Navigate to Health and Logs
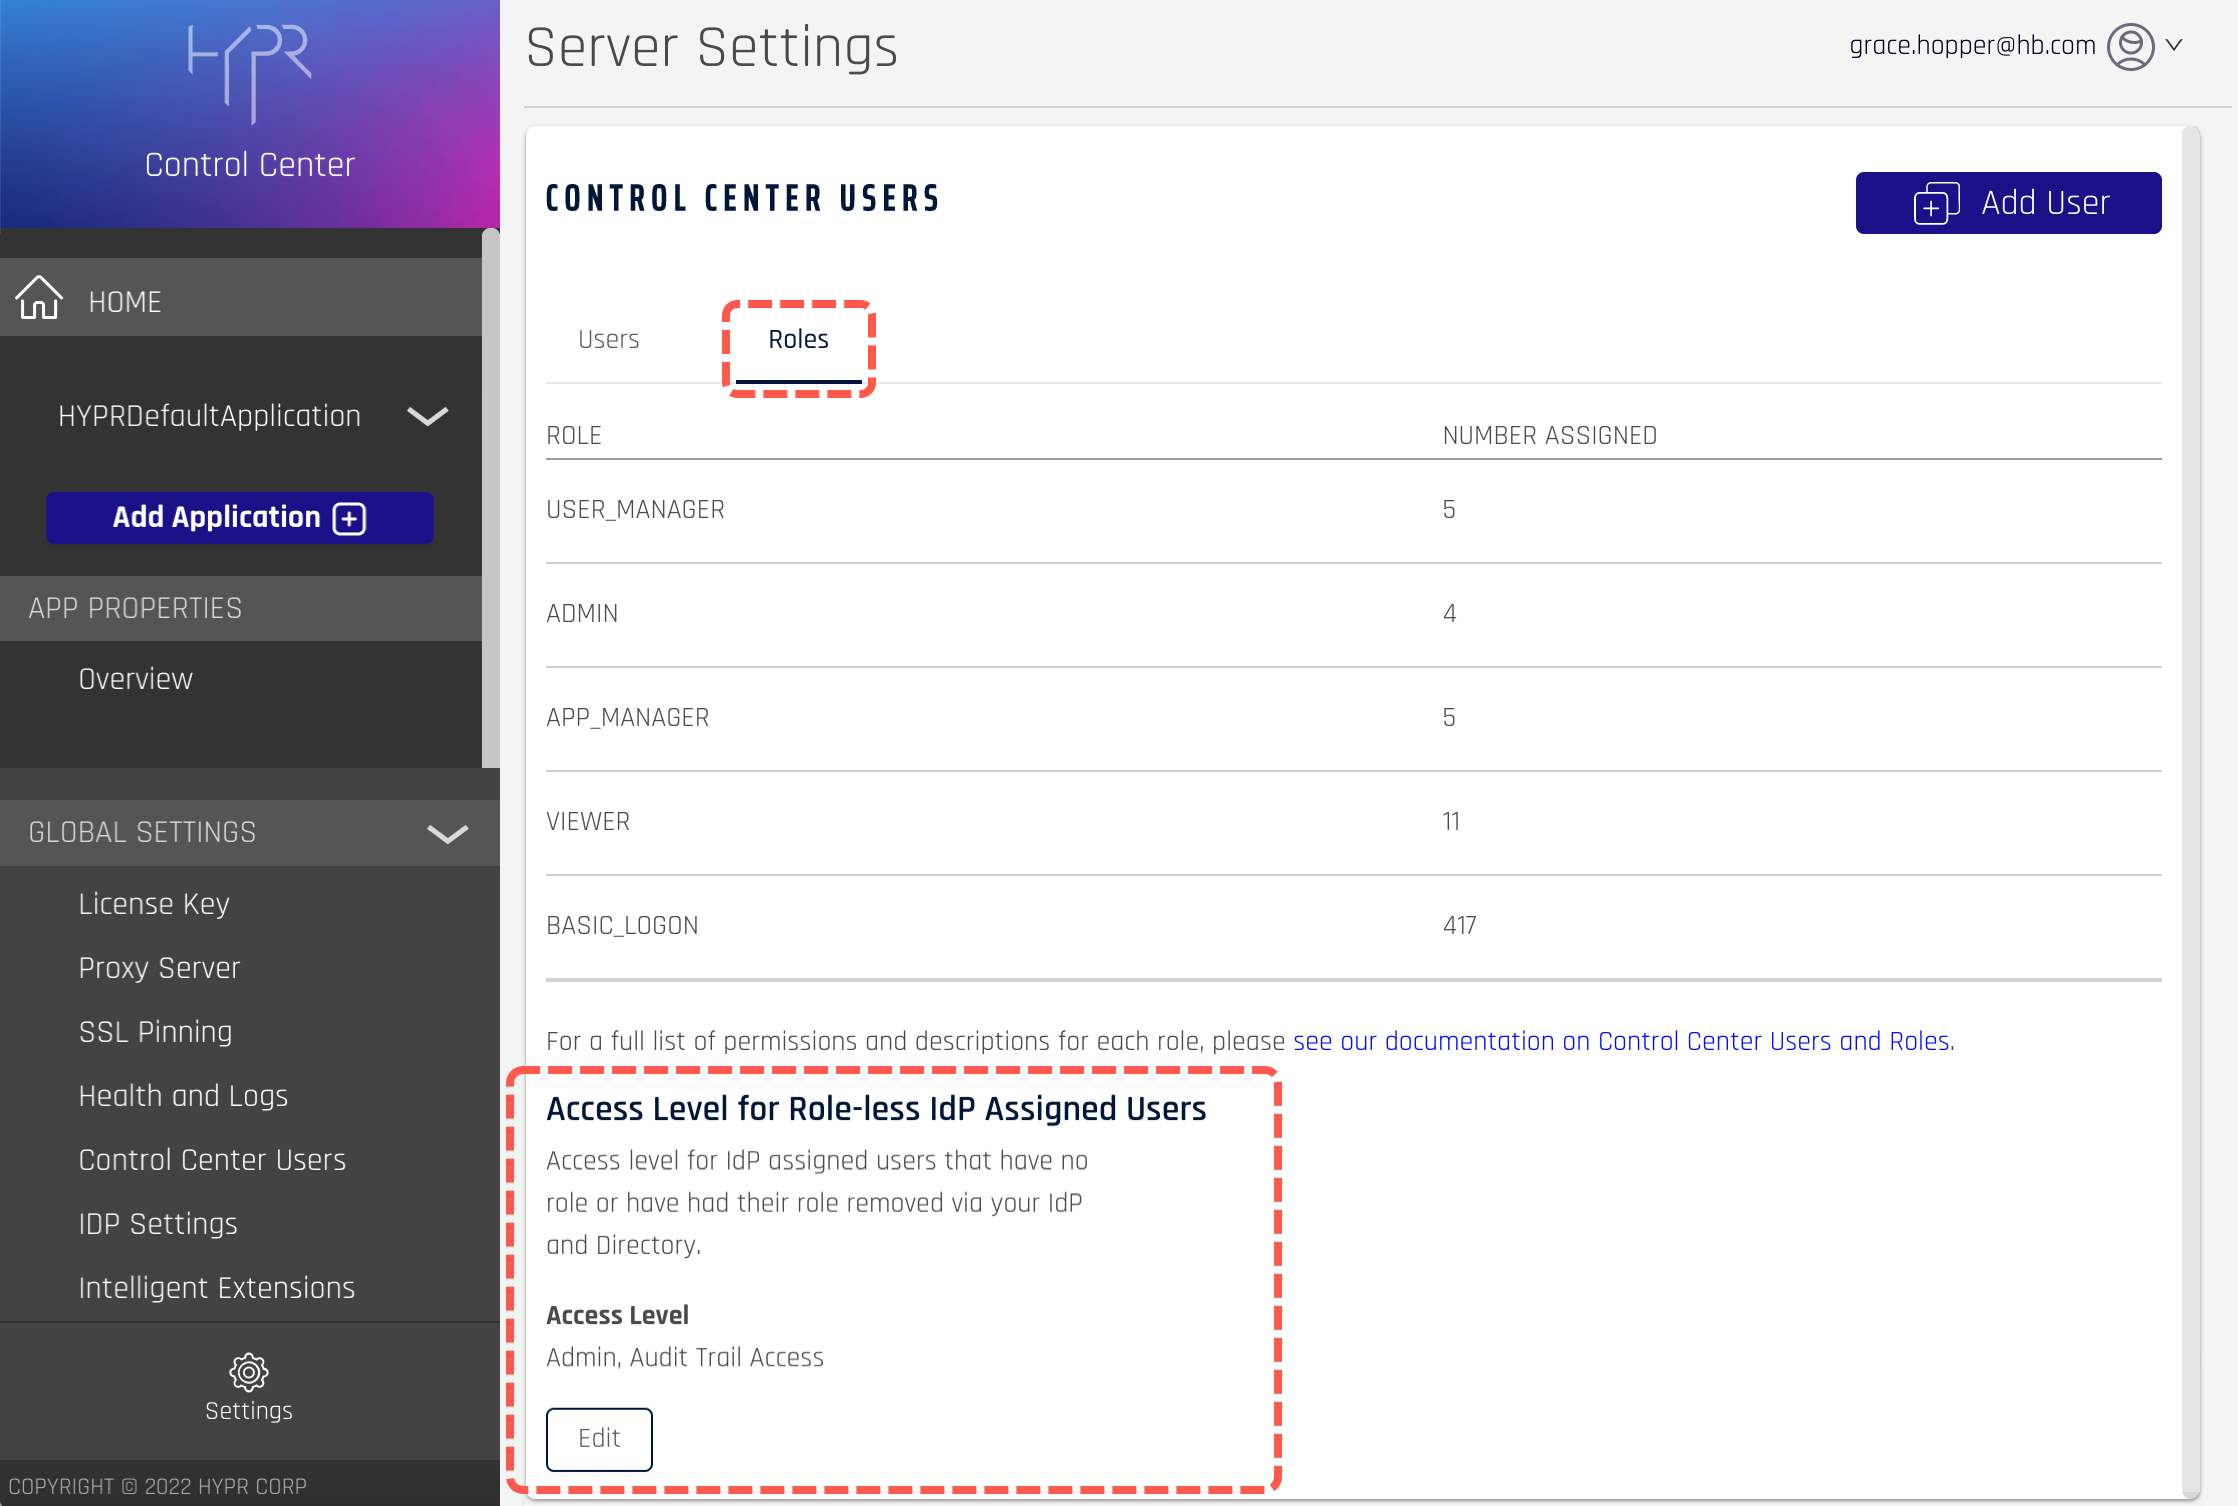Screen dimensions: 2238x1506 tap(183, 1096)
